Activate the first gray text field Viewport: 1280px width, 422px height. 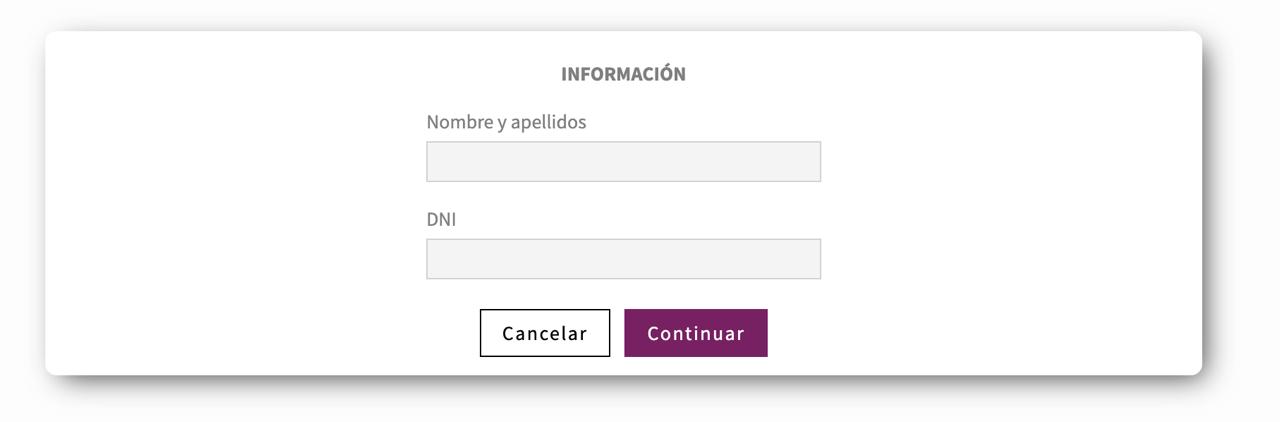click(623, 161)
